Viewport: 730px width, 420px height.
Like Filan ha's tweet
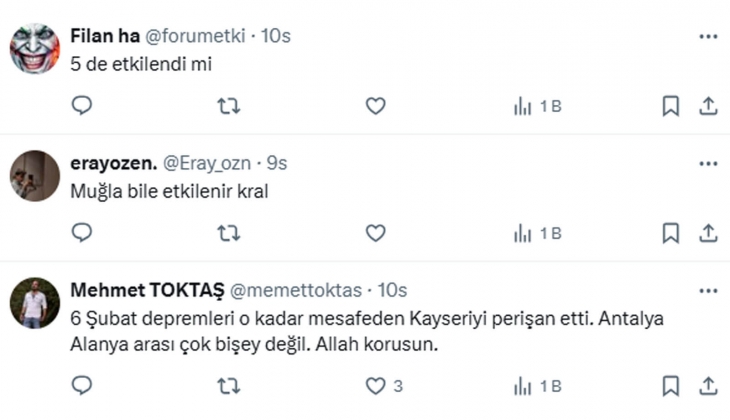[375, 106]
